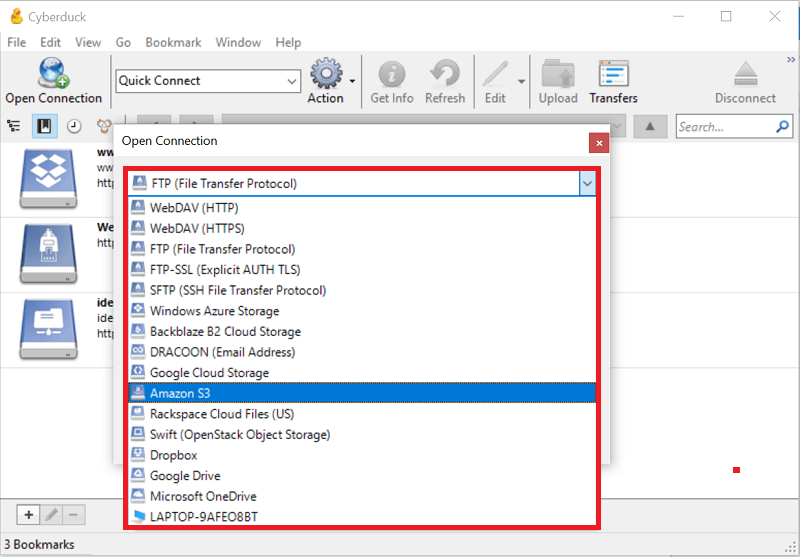Switch to outline browser view icon

click(x=14, y=126)
